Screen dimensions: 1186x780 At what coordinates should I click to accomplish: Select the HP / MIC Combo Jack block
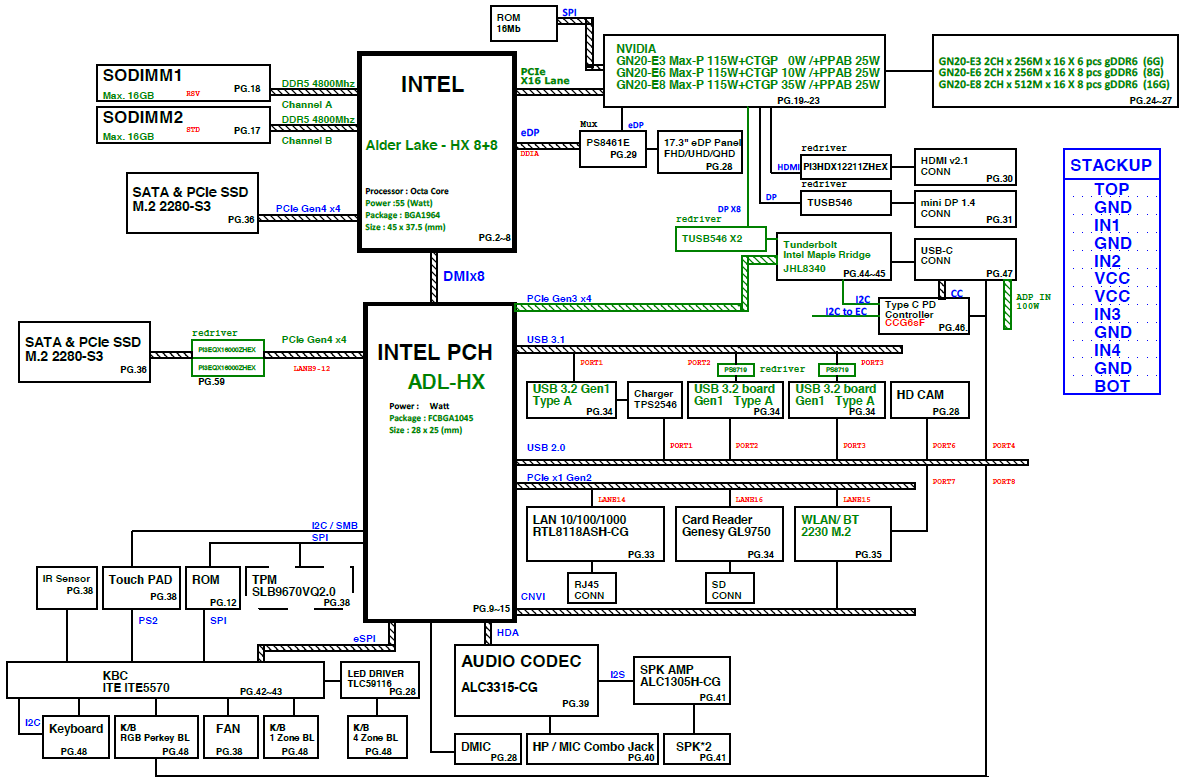[592, 749]
